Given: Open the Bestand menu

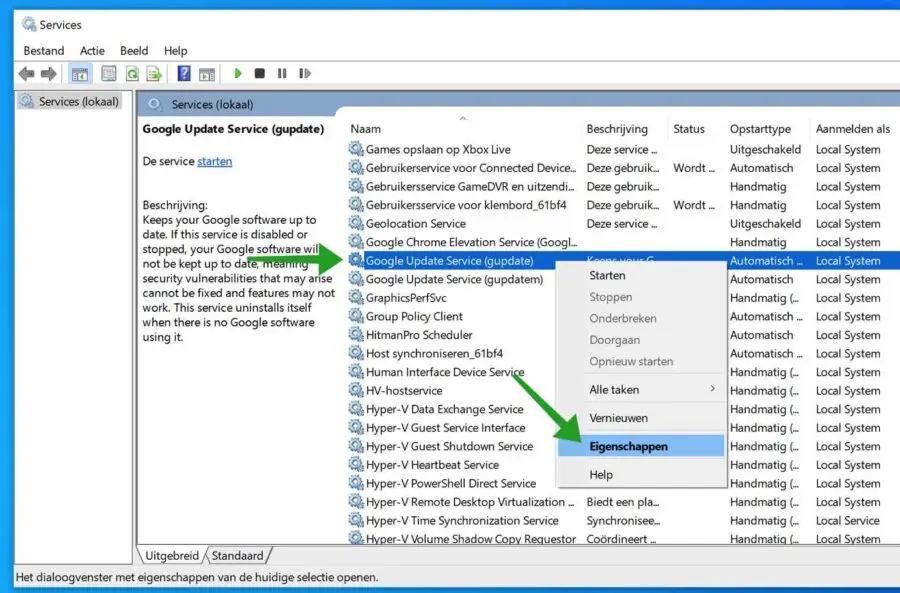Looking at the screenshot, I should pos(44,51).
